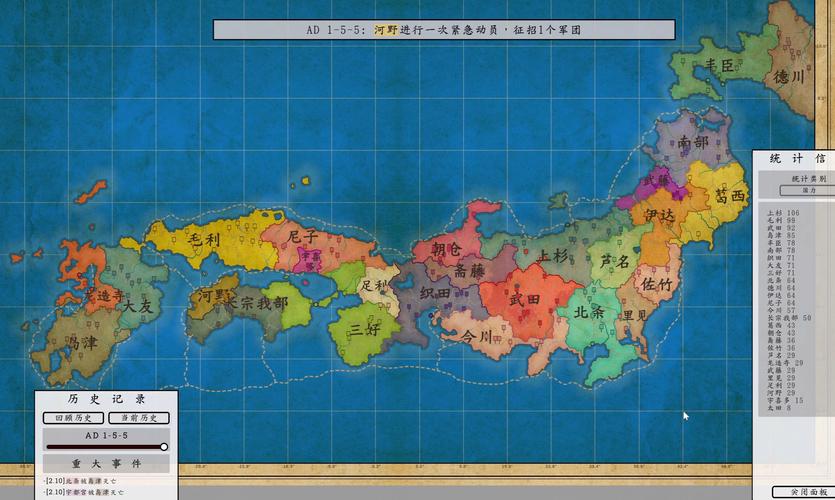Click the 岛津 85 row in statistics list
This screenshot has width=835, height=500.
(x=781, y=235)
